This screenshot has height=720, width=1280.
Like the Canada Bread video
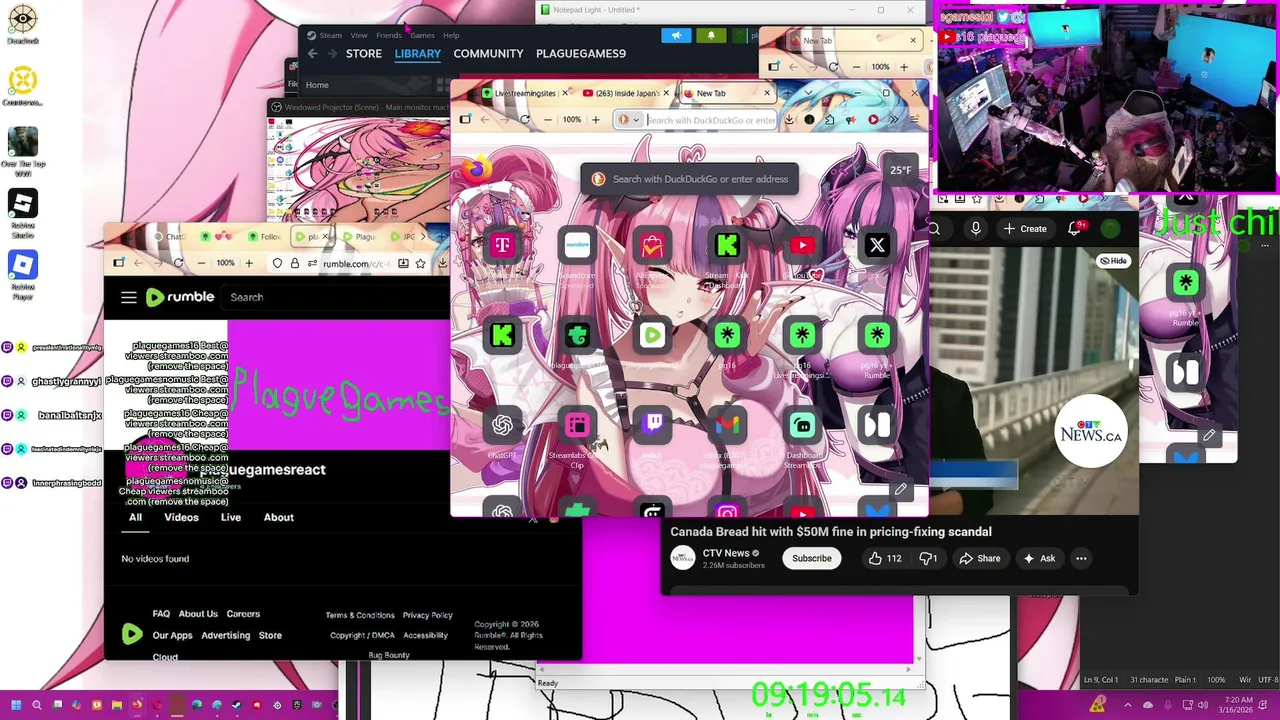pos(884,559)
